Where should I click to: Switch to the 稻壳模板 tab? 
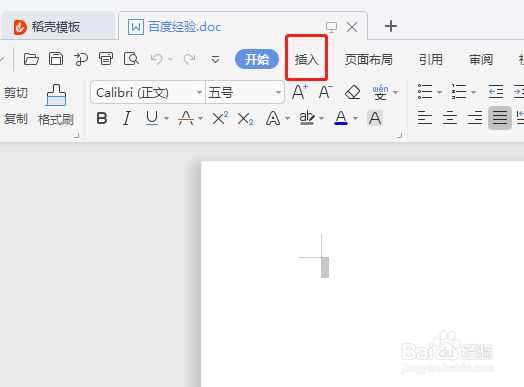[x=58, y=27]
